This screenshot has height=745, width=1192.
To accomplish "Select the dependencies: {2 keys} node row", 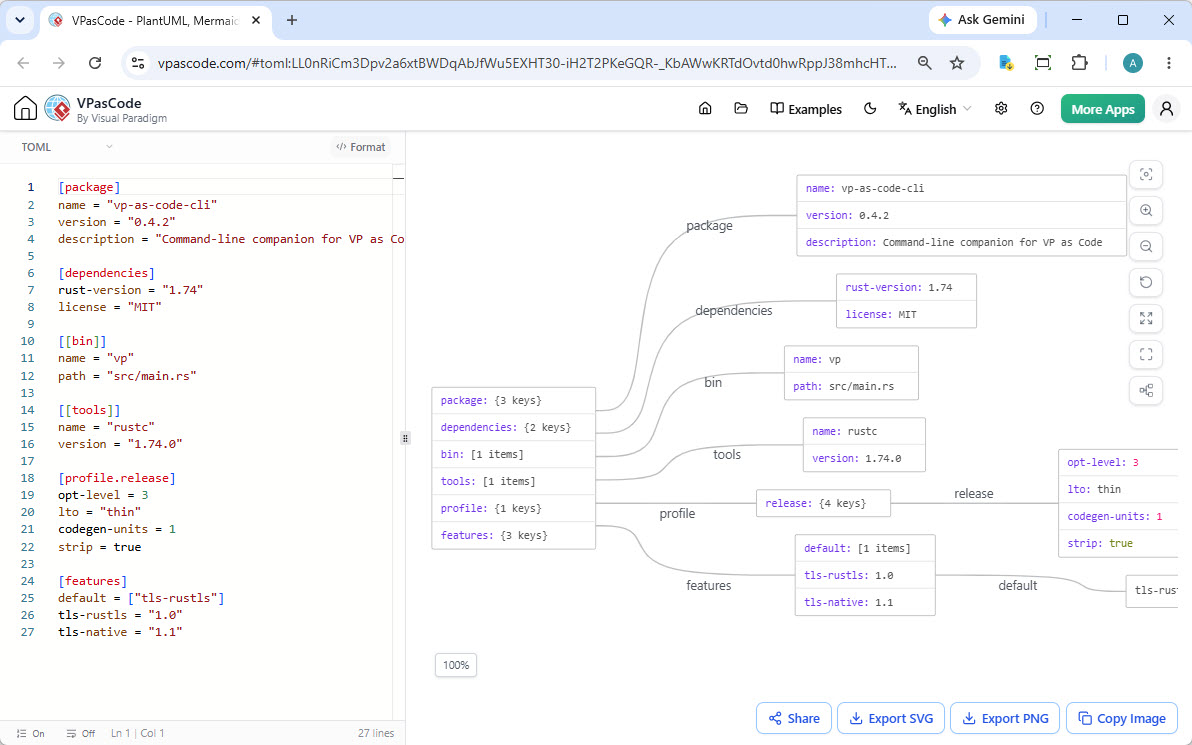I will pos(513,427).
